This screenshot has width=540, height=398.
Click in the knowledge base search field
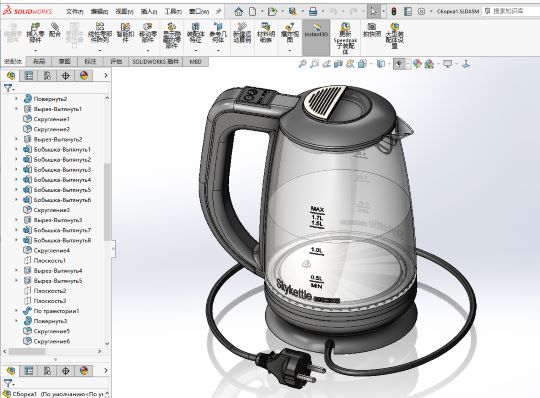point(511,11)
